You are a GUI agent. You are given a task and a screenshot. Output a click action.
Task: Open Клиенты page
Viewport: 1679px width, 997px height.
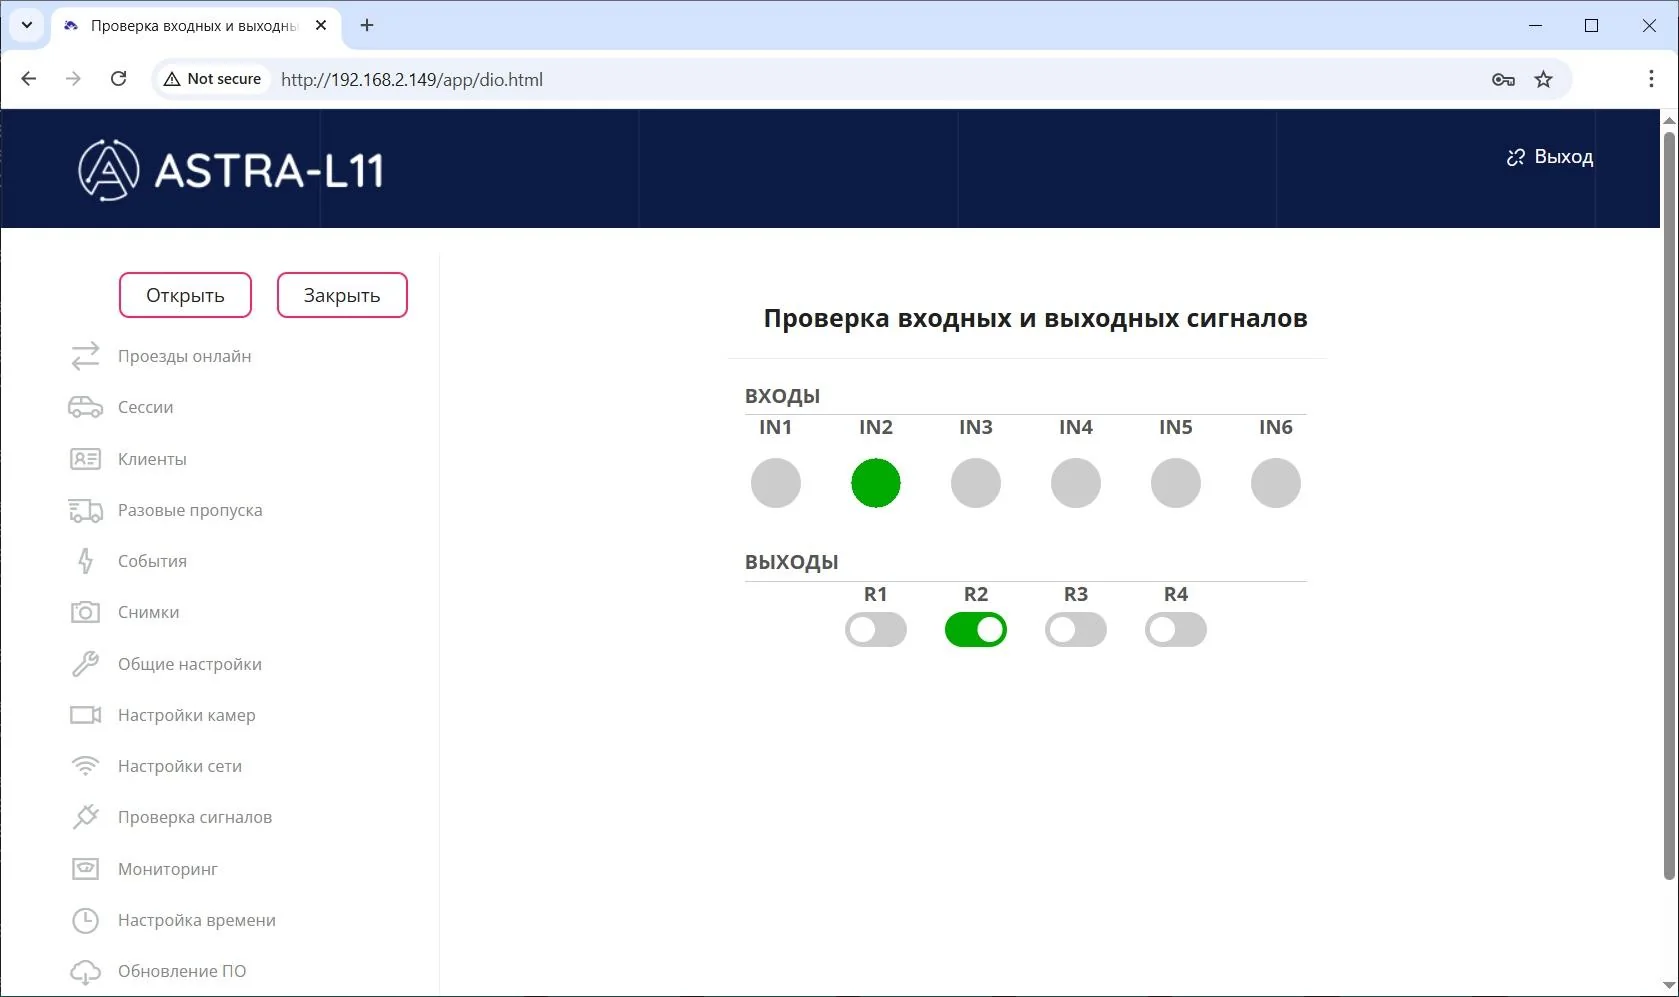(x=152, y=459)
